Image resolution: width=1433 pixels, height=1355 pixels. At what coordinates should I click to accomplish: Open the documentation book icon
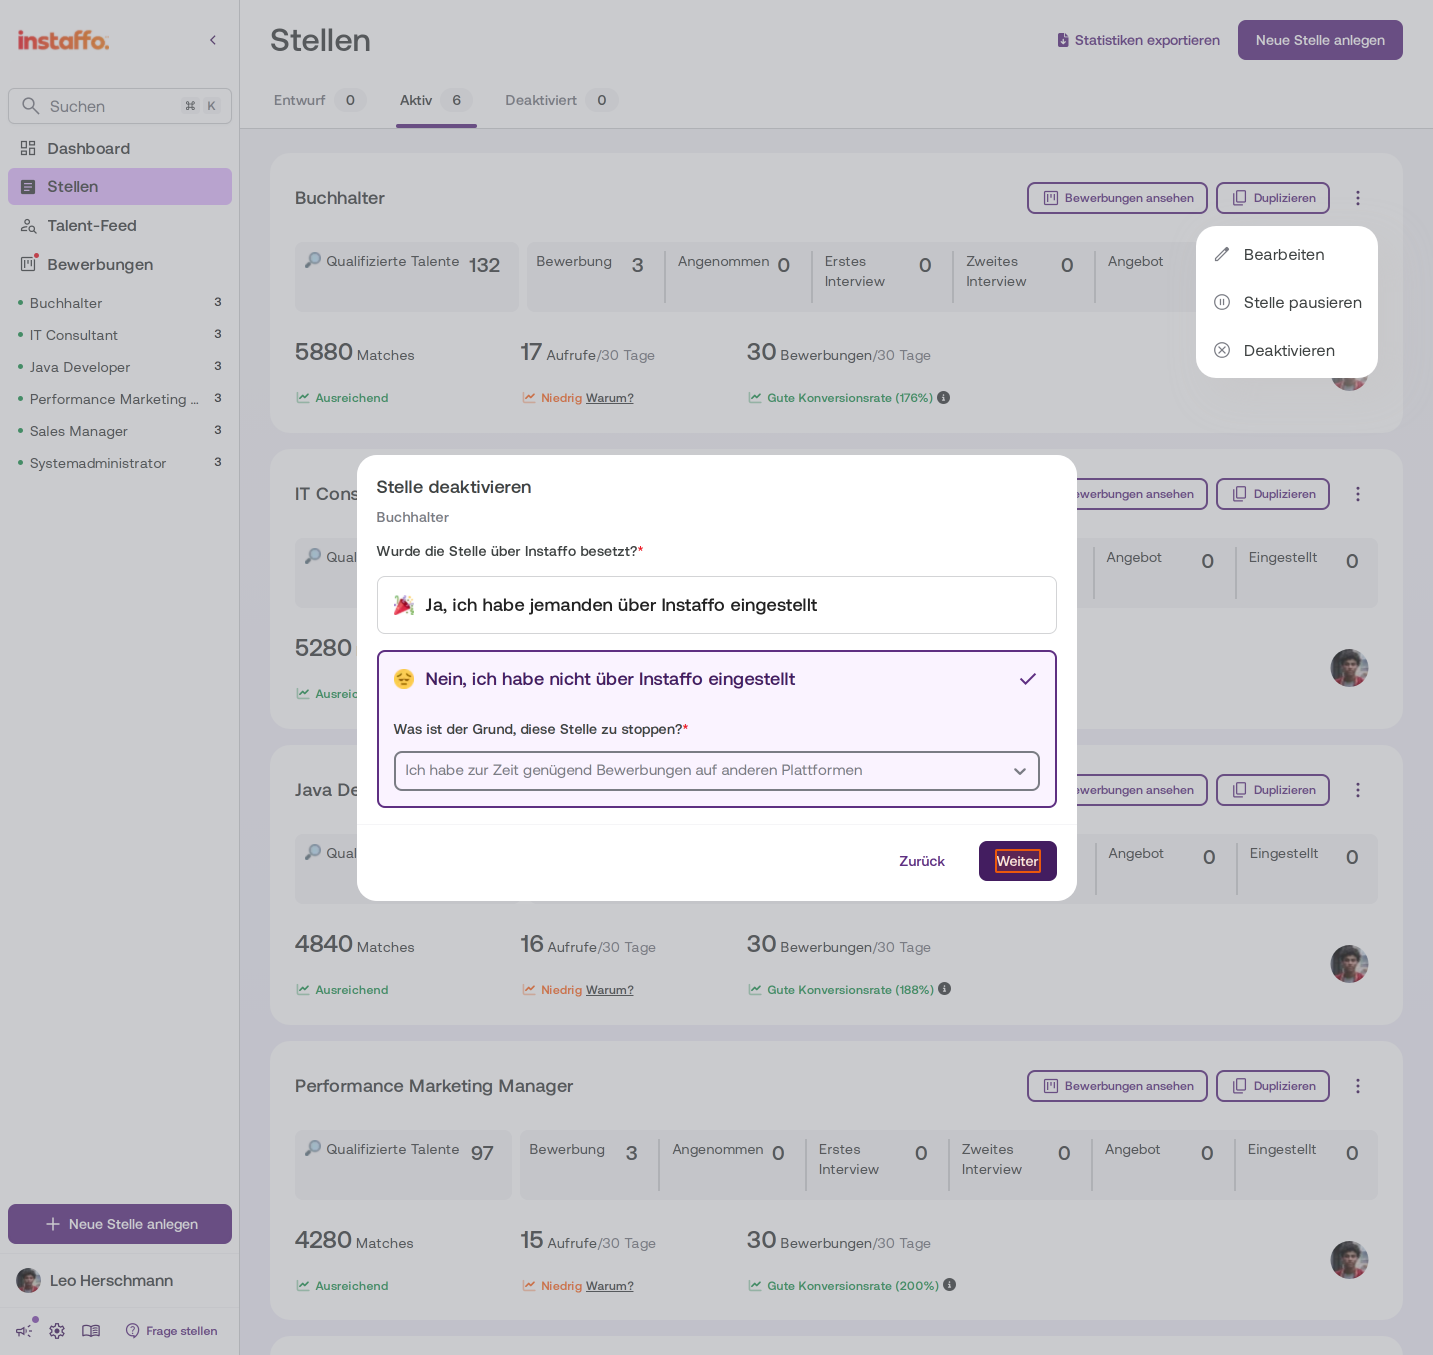point(91,1331)
